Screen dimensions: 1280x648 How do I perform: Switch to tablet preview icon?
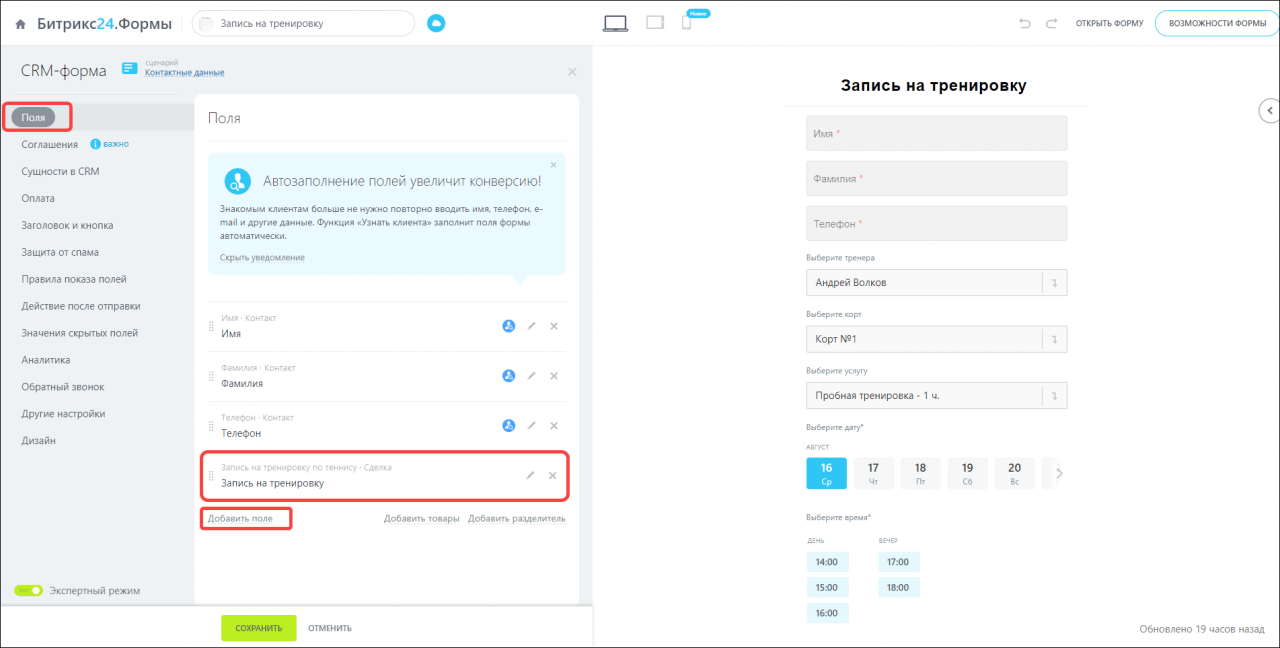click(x=655, y=22)
